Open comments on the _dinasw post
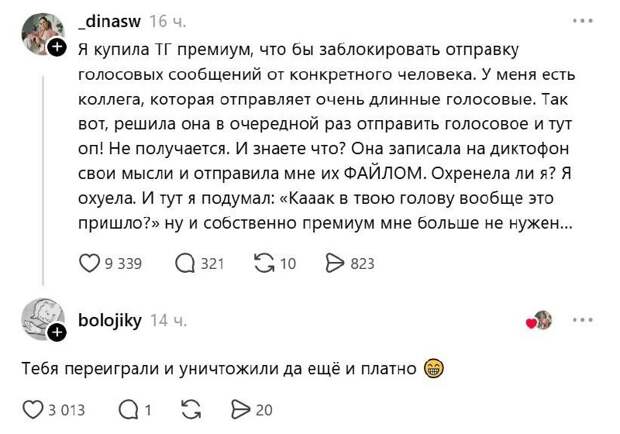Screen dimensions: 620x434 (185, 264)
